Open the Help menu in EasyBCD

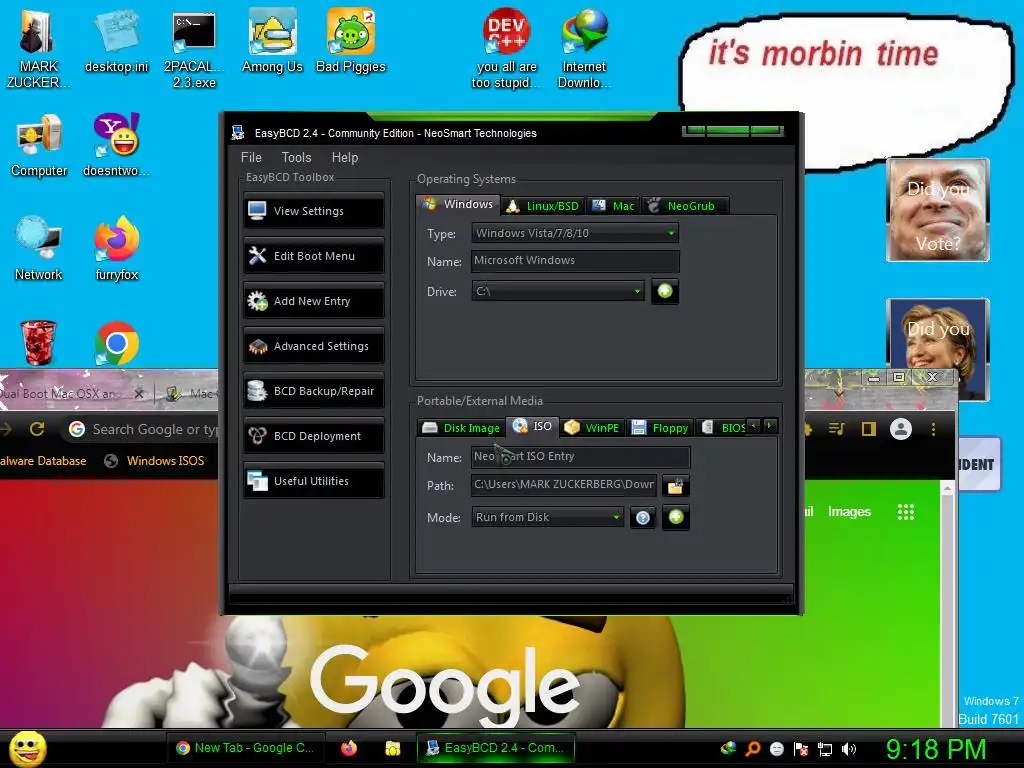coord(345,157)
